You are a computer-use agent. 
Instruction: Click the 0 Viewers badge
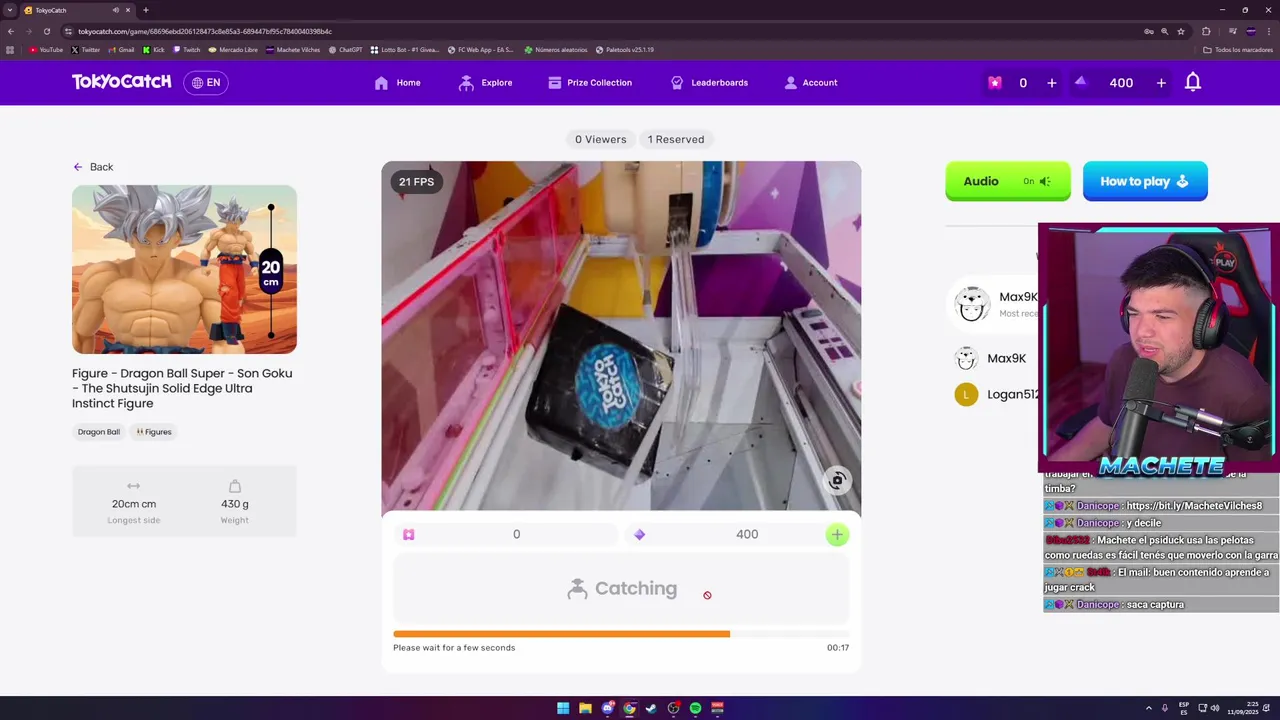point(600,139)
